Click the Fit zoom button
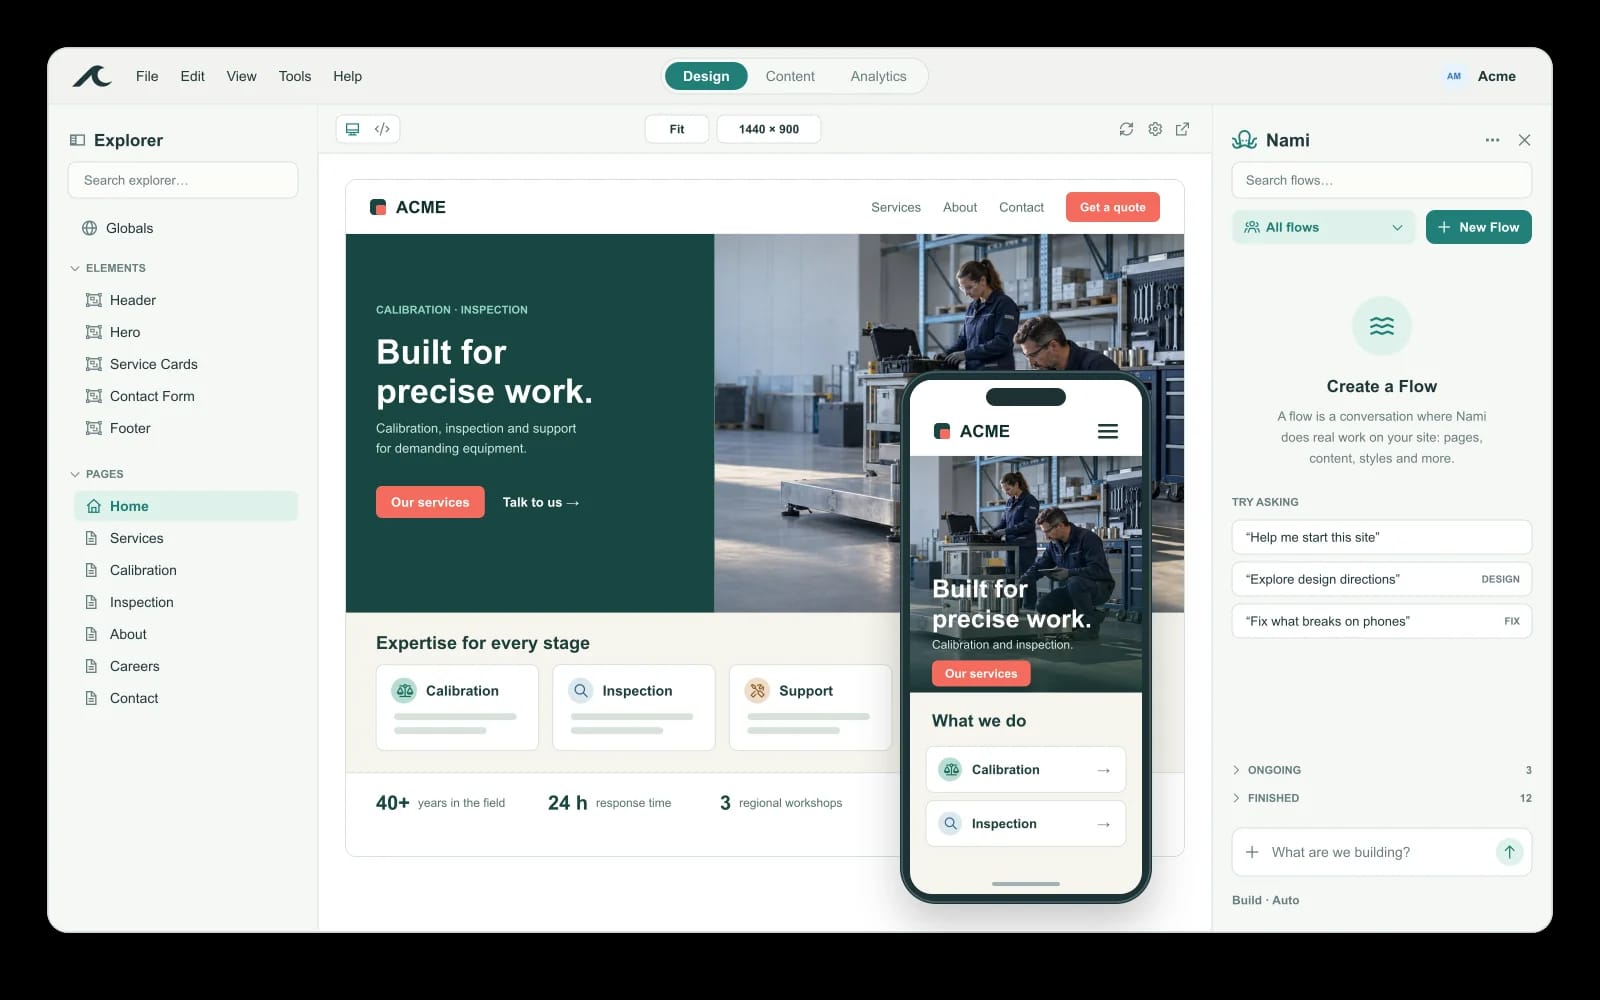Viewport: 1600px width, 1000px height. 677,129
